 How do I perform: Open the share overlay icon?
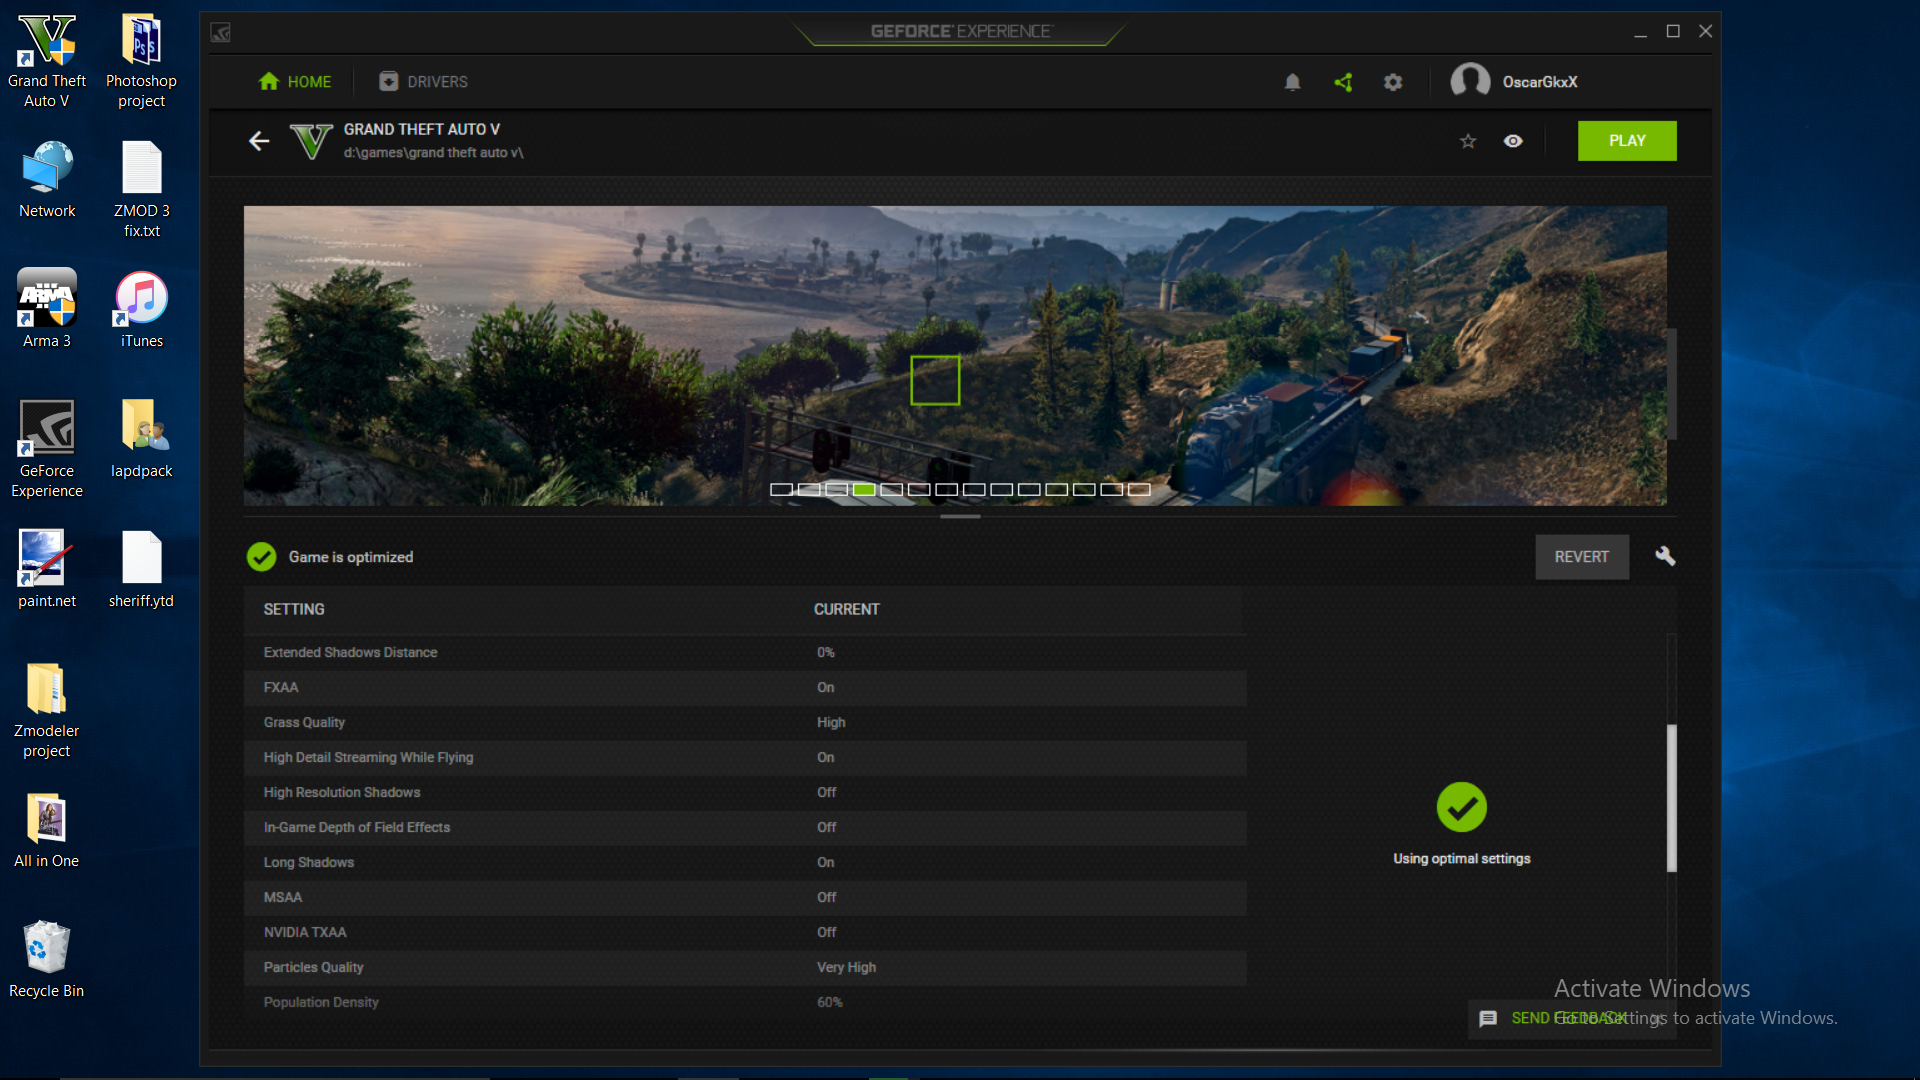coord(1343,82)
